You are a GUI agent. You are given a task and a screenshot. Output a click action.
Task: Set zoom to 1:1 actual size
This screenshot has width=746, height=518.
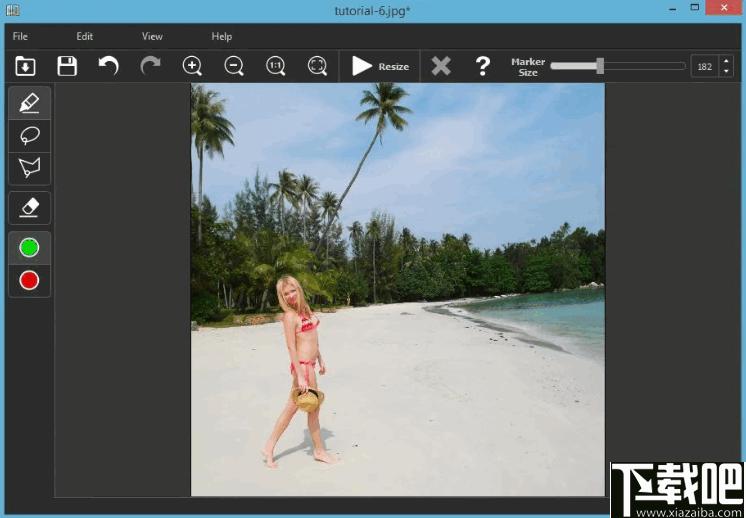coord(276,67)
